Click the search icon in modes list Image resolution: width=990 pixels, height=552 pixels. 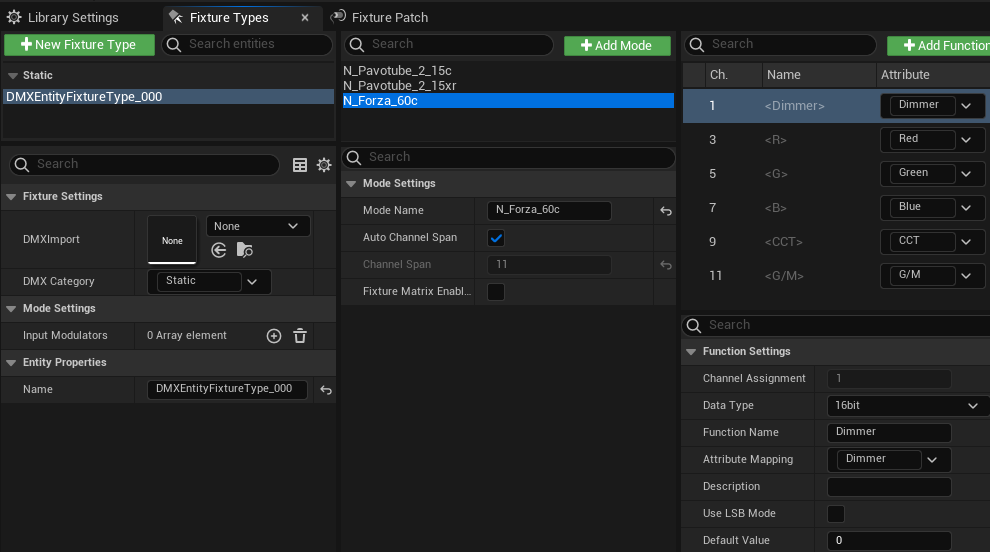357,44
